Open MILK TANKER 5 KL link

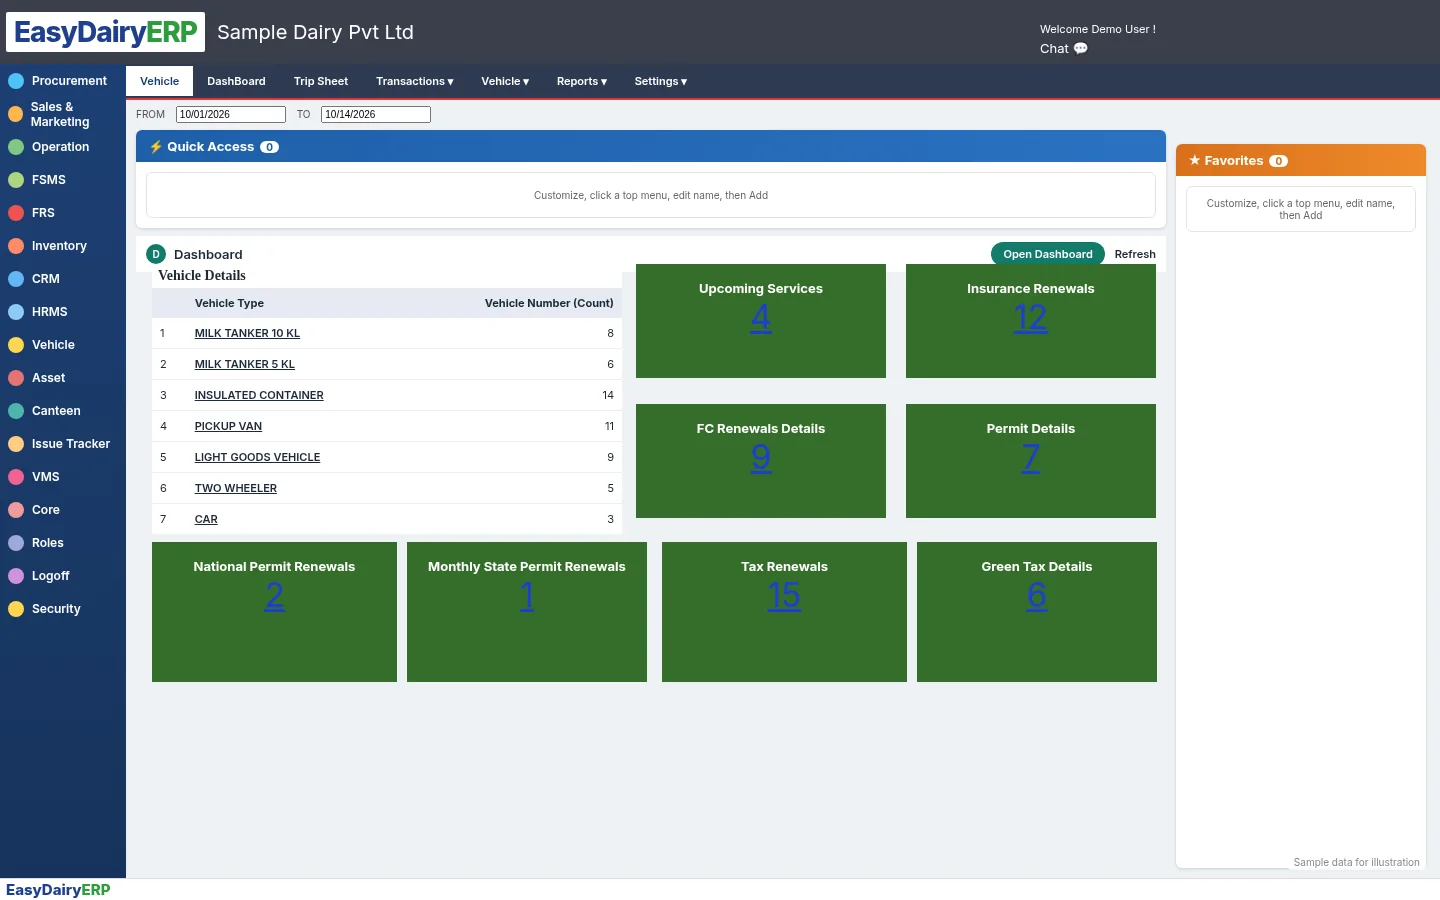click(245, 364)
